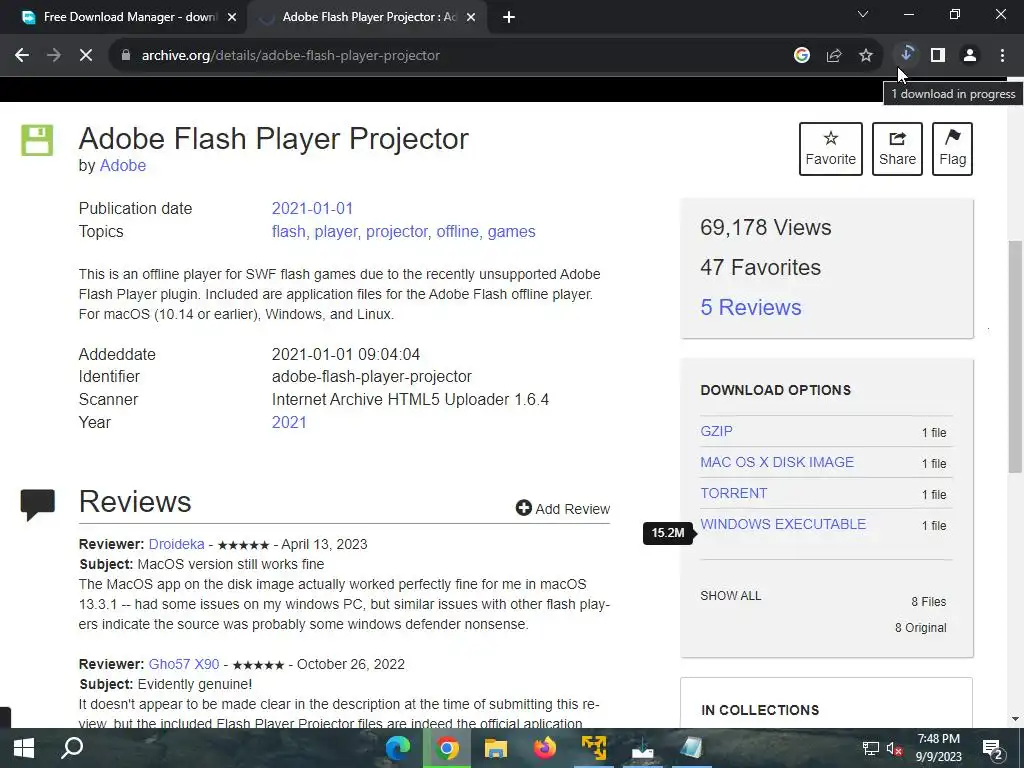Click the 69,178 Views text
Screen dimensions: 1024x768
coord(765,227)
